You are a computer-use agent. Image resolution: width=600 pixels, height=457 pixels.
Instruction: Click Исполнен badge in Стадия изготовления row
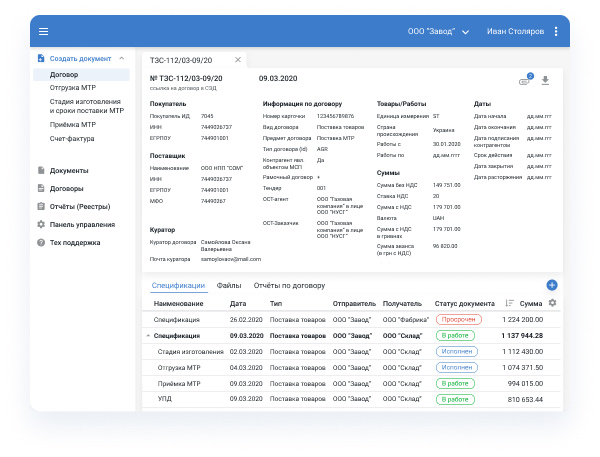pos(457,351)
